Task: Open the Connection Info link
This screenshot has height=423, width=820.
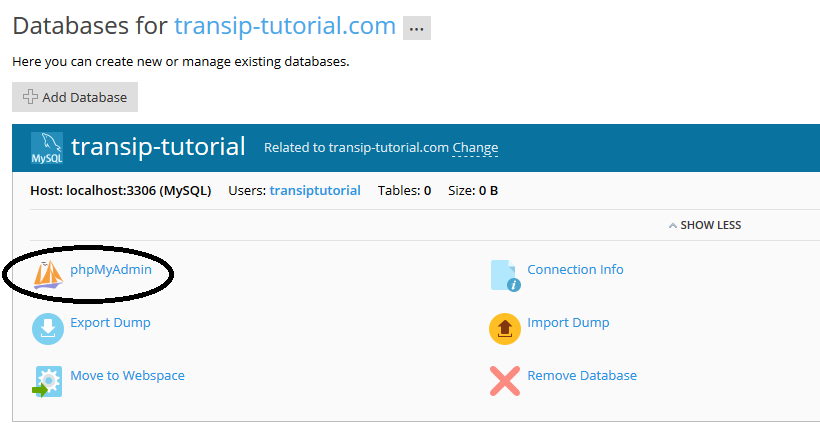Action: (575, 270)
